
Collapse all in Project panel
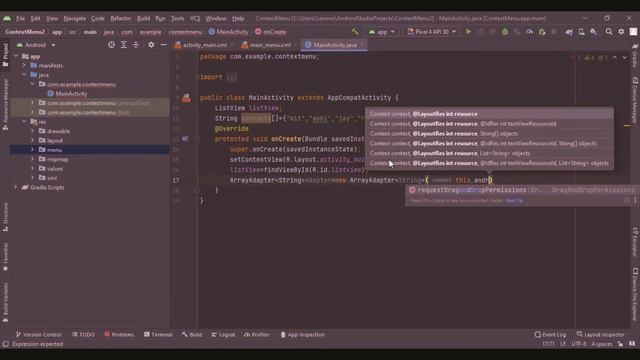tap(136, 45)
